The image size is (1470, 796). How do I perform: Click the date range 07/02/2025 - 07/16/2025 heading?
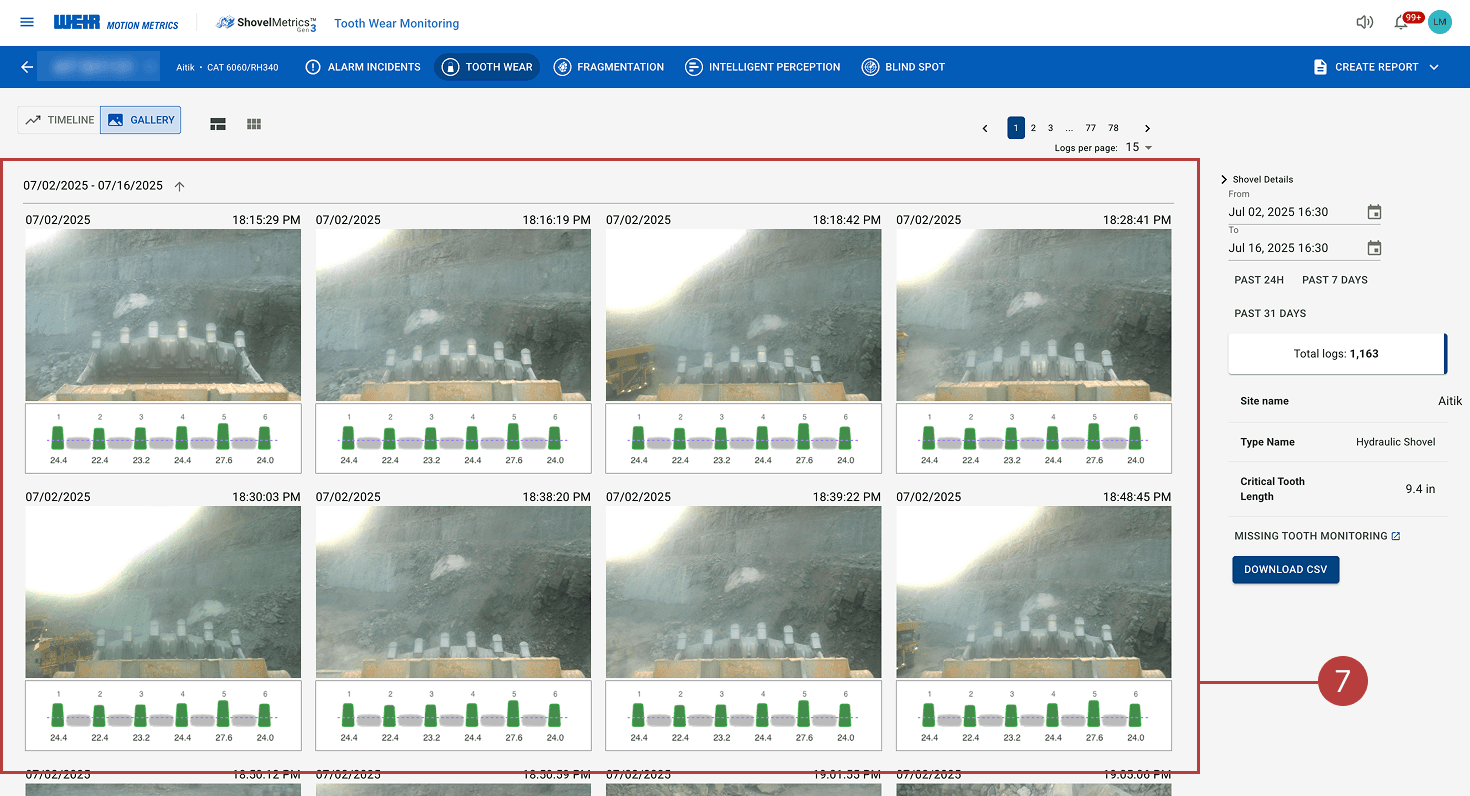[x=93, y=186]
